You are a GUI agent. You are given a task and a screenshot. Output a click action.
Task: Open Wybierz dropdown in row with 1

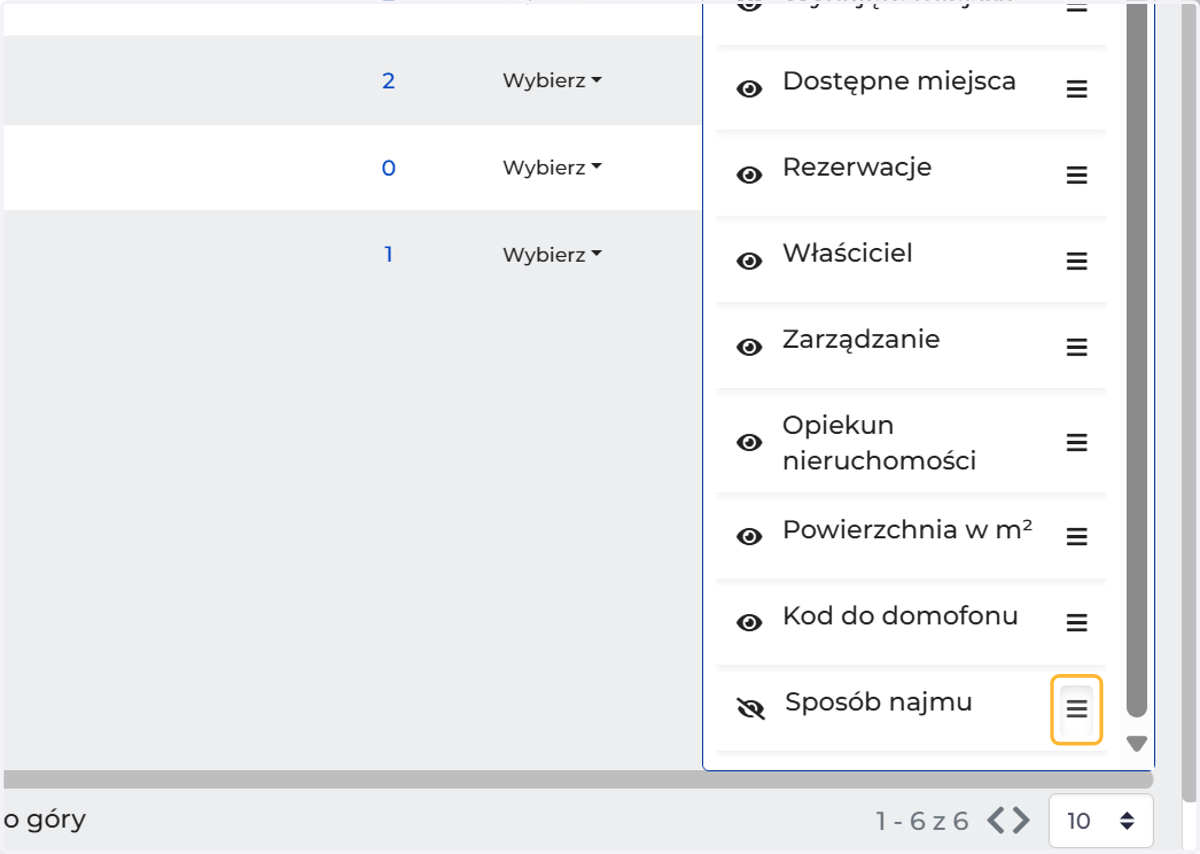pos(552,255)
